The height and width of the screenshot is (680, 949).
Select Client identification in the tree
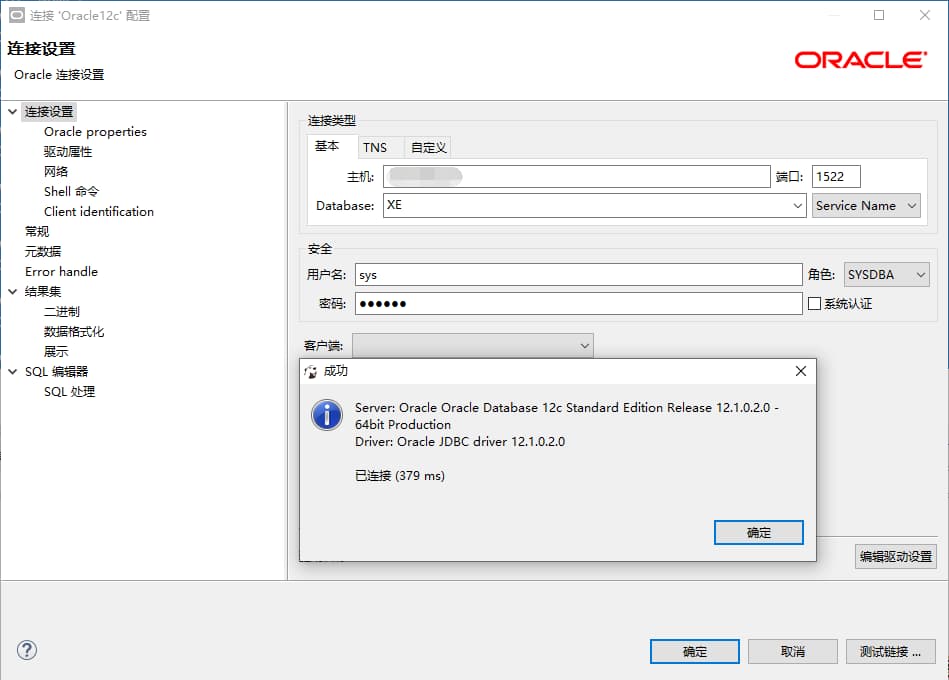coord(99,212)
